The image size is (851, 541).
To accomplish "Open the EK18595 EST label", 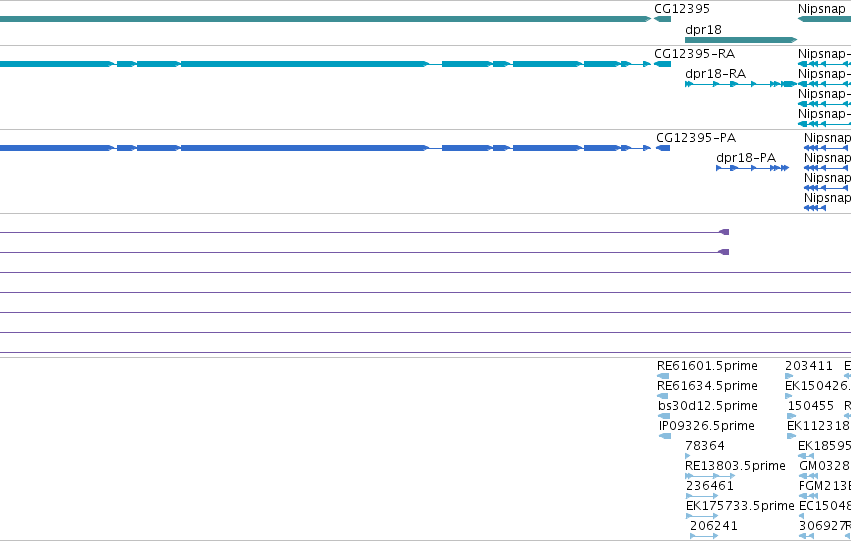I will click(824, 446).
